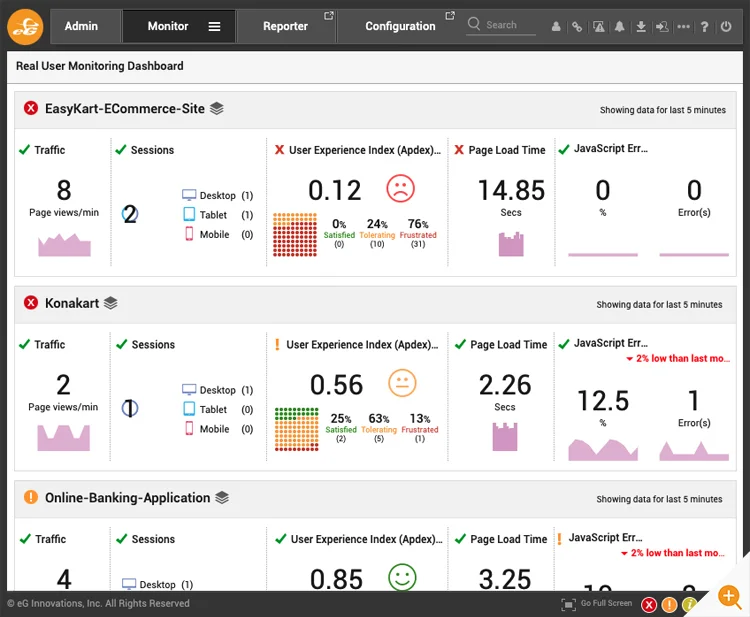Image resolution: width=750 pixels, height=617 pixels.
Task: Click the layers icon beside EasyKart-ECommerce-Site
Action: 217,109
